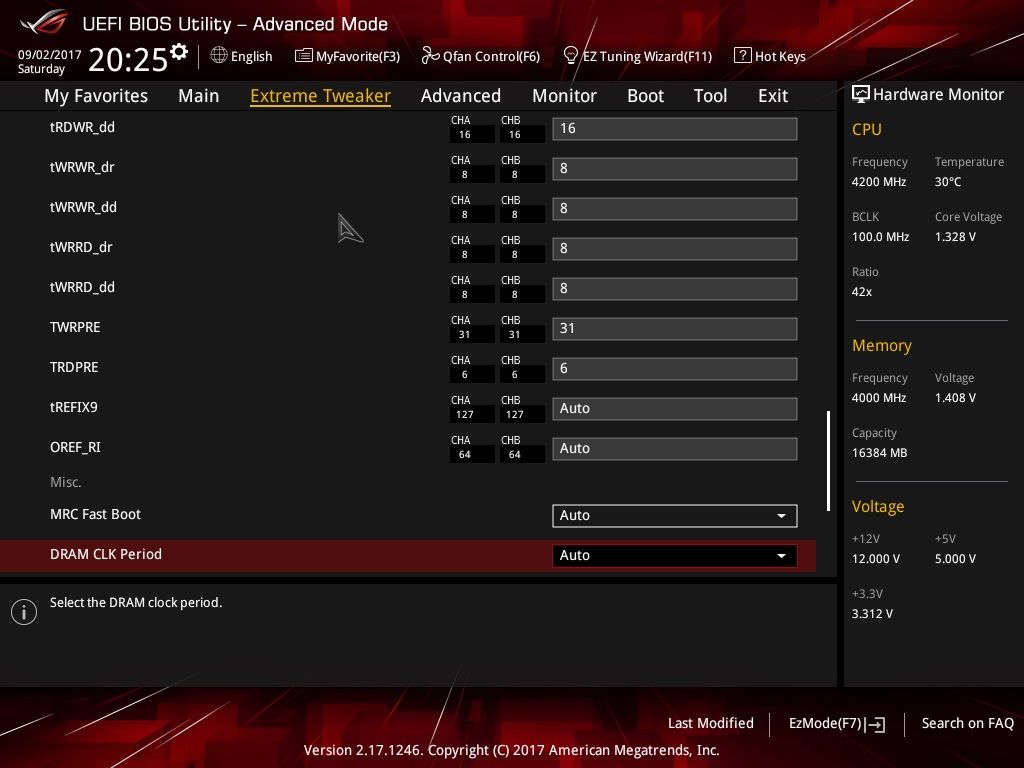The height and width of the screenshot is (768, 1024).
Task: Click the tWRWR_dd value field
Action: [x=675, y=208]
